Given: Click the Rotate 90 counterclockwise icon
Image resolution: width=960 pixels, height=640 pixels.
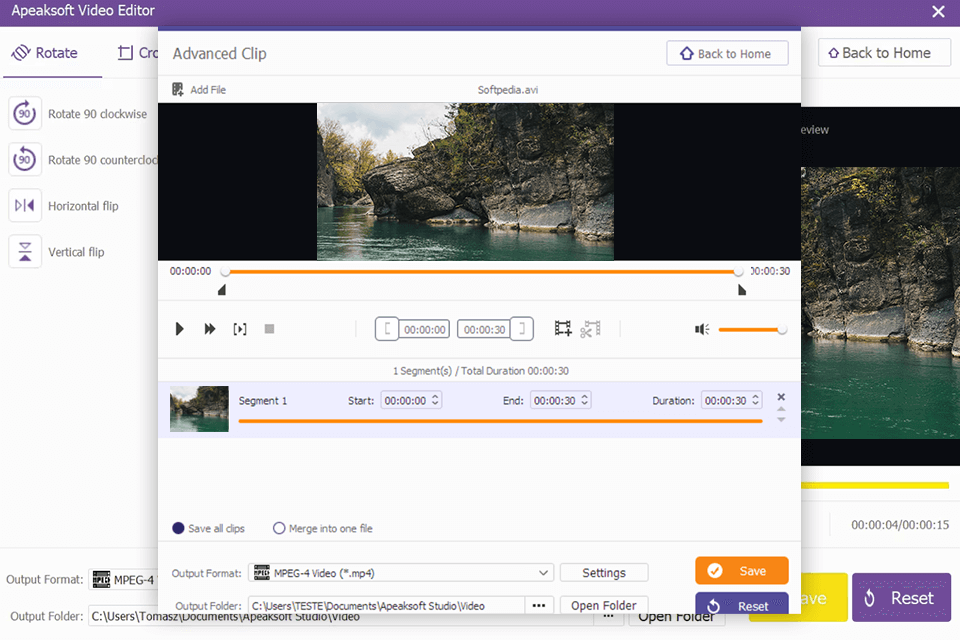Looking at the screenshot, I should (x=25, y=159).
